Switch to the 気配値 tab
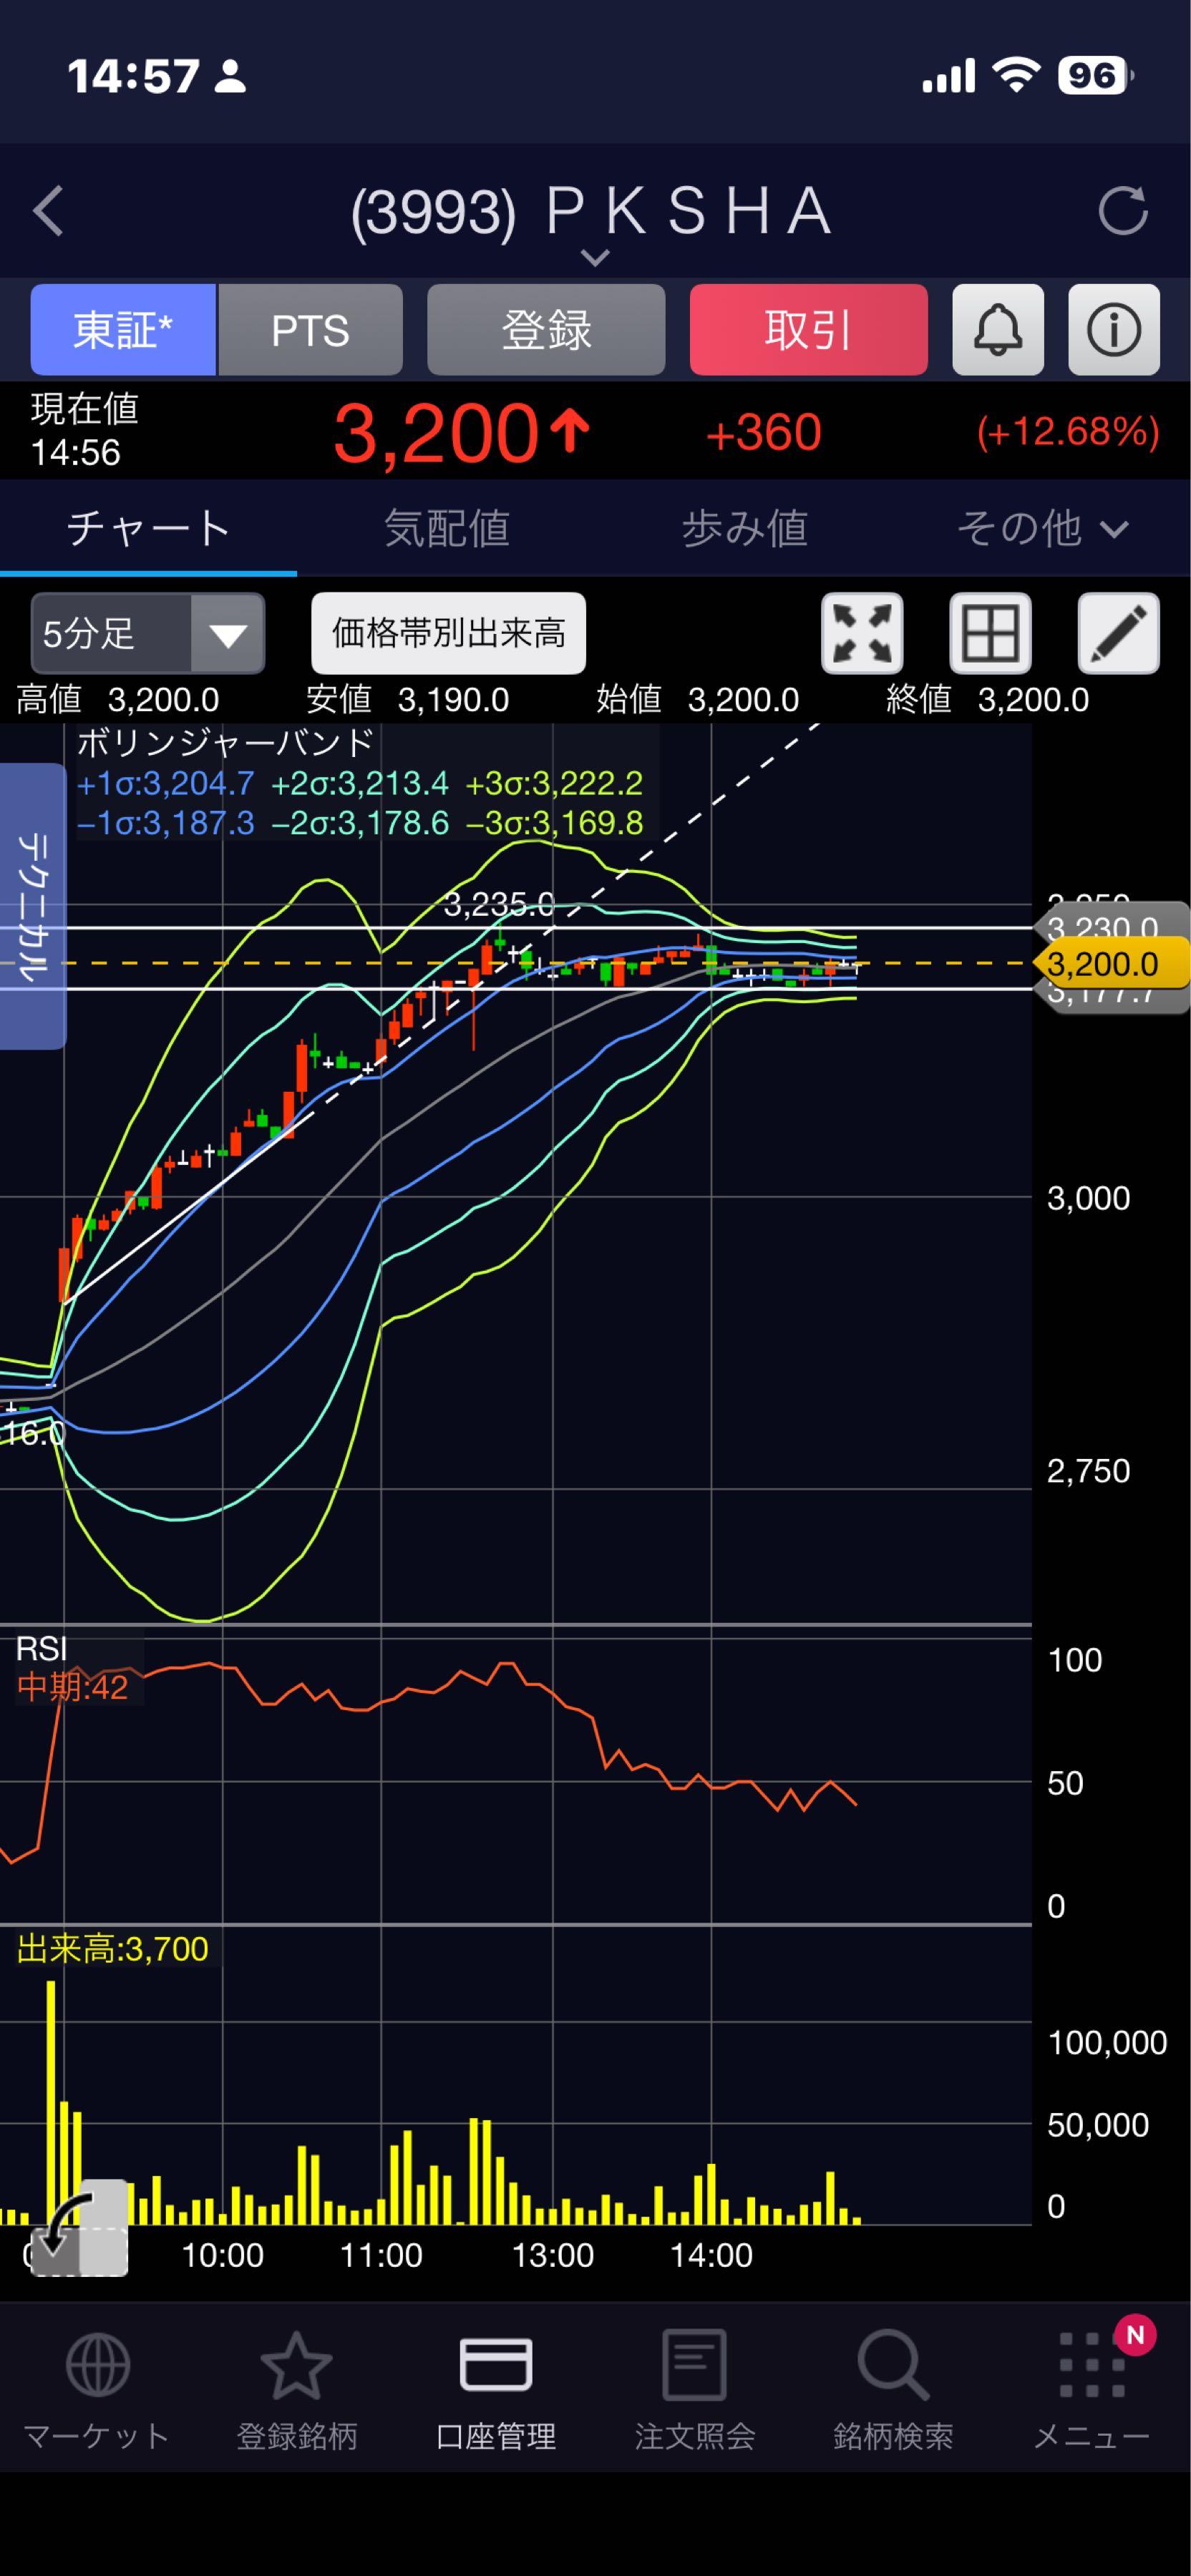Screen dimensions: 1191x2576 [x=447, y=528]
